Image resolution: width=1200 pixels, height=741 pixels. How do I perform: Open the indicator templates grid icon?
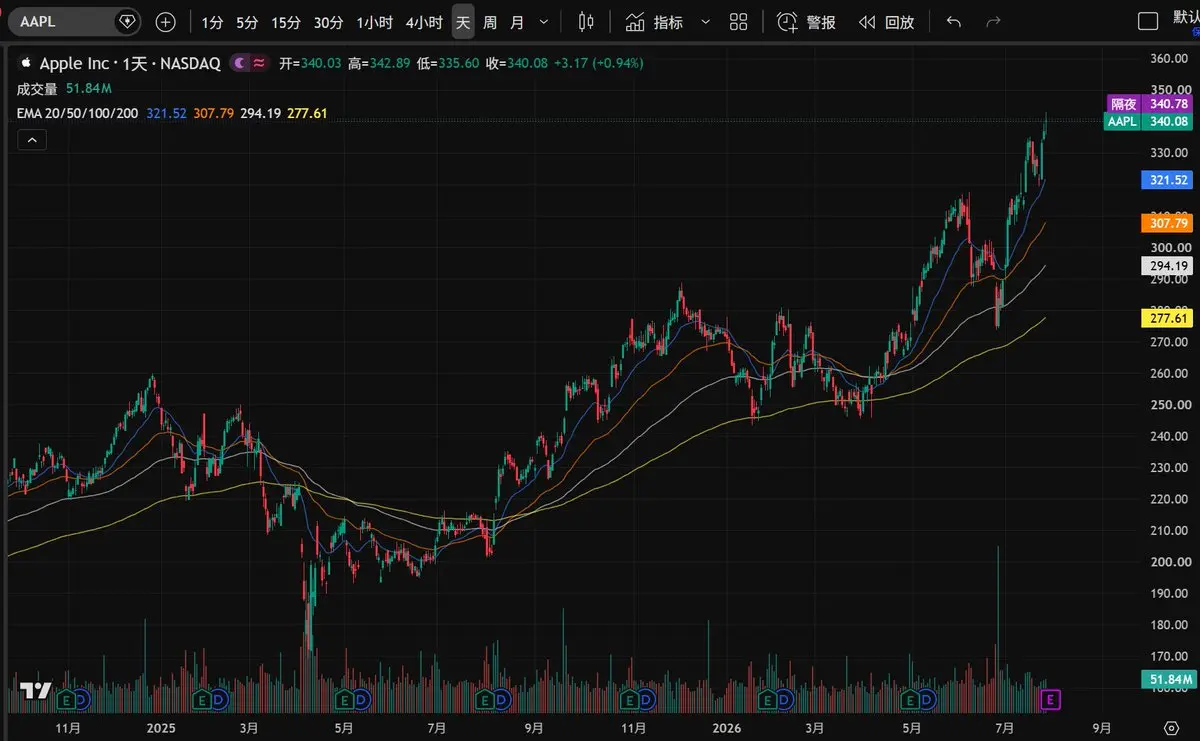[739, 22]
